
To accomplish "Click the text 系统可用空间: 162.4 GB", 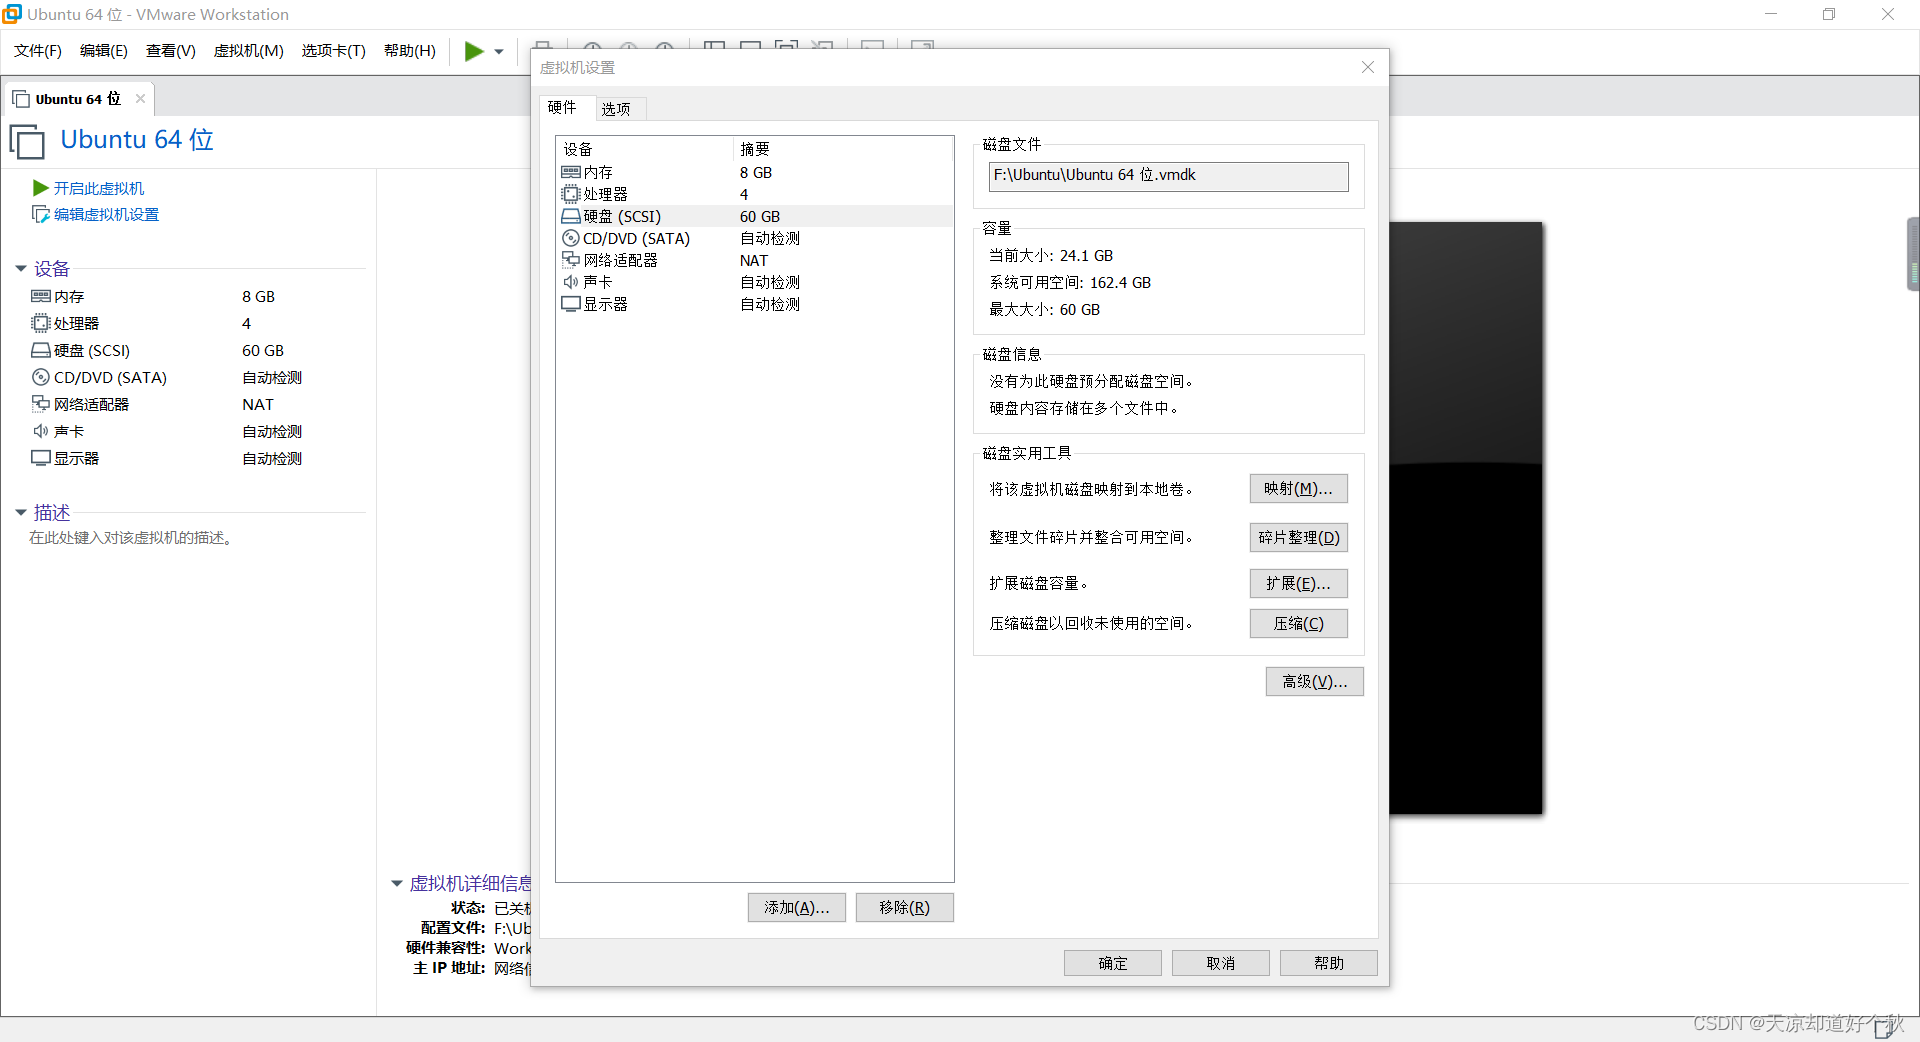I will coord(1070,283).
